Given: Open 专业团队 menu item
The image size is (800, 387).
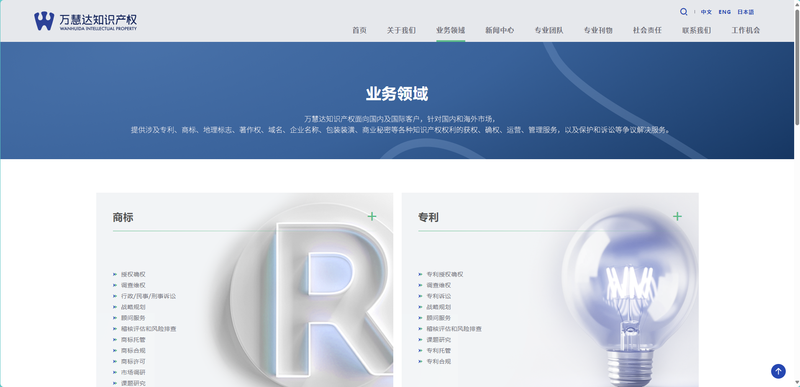Looking at the screenshot, I should (549, 30).
